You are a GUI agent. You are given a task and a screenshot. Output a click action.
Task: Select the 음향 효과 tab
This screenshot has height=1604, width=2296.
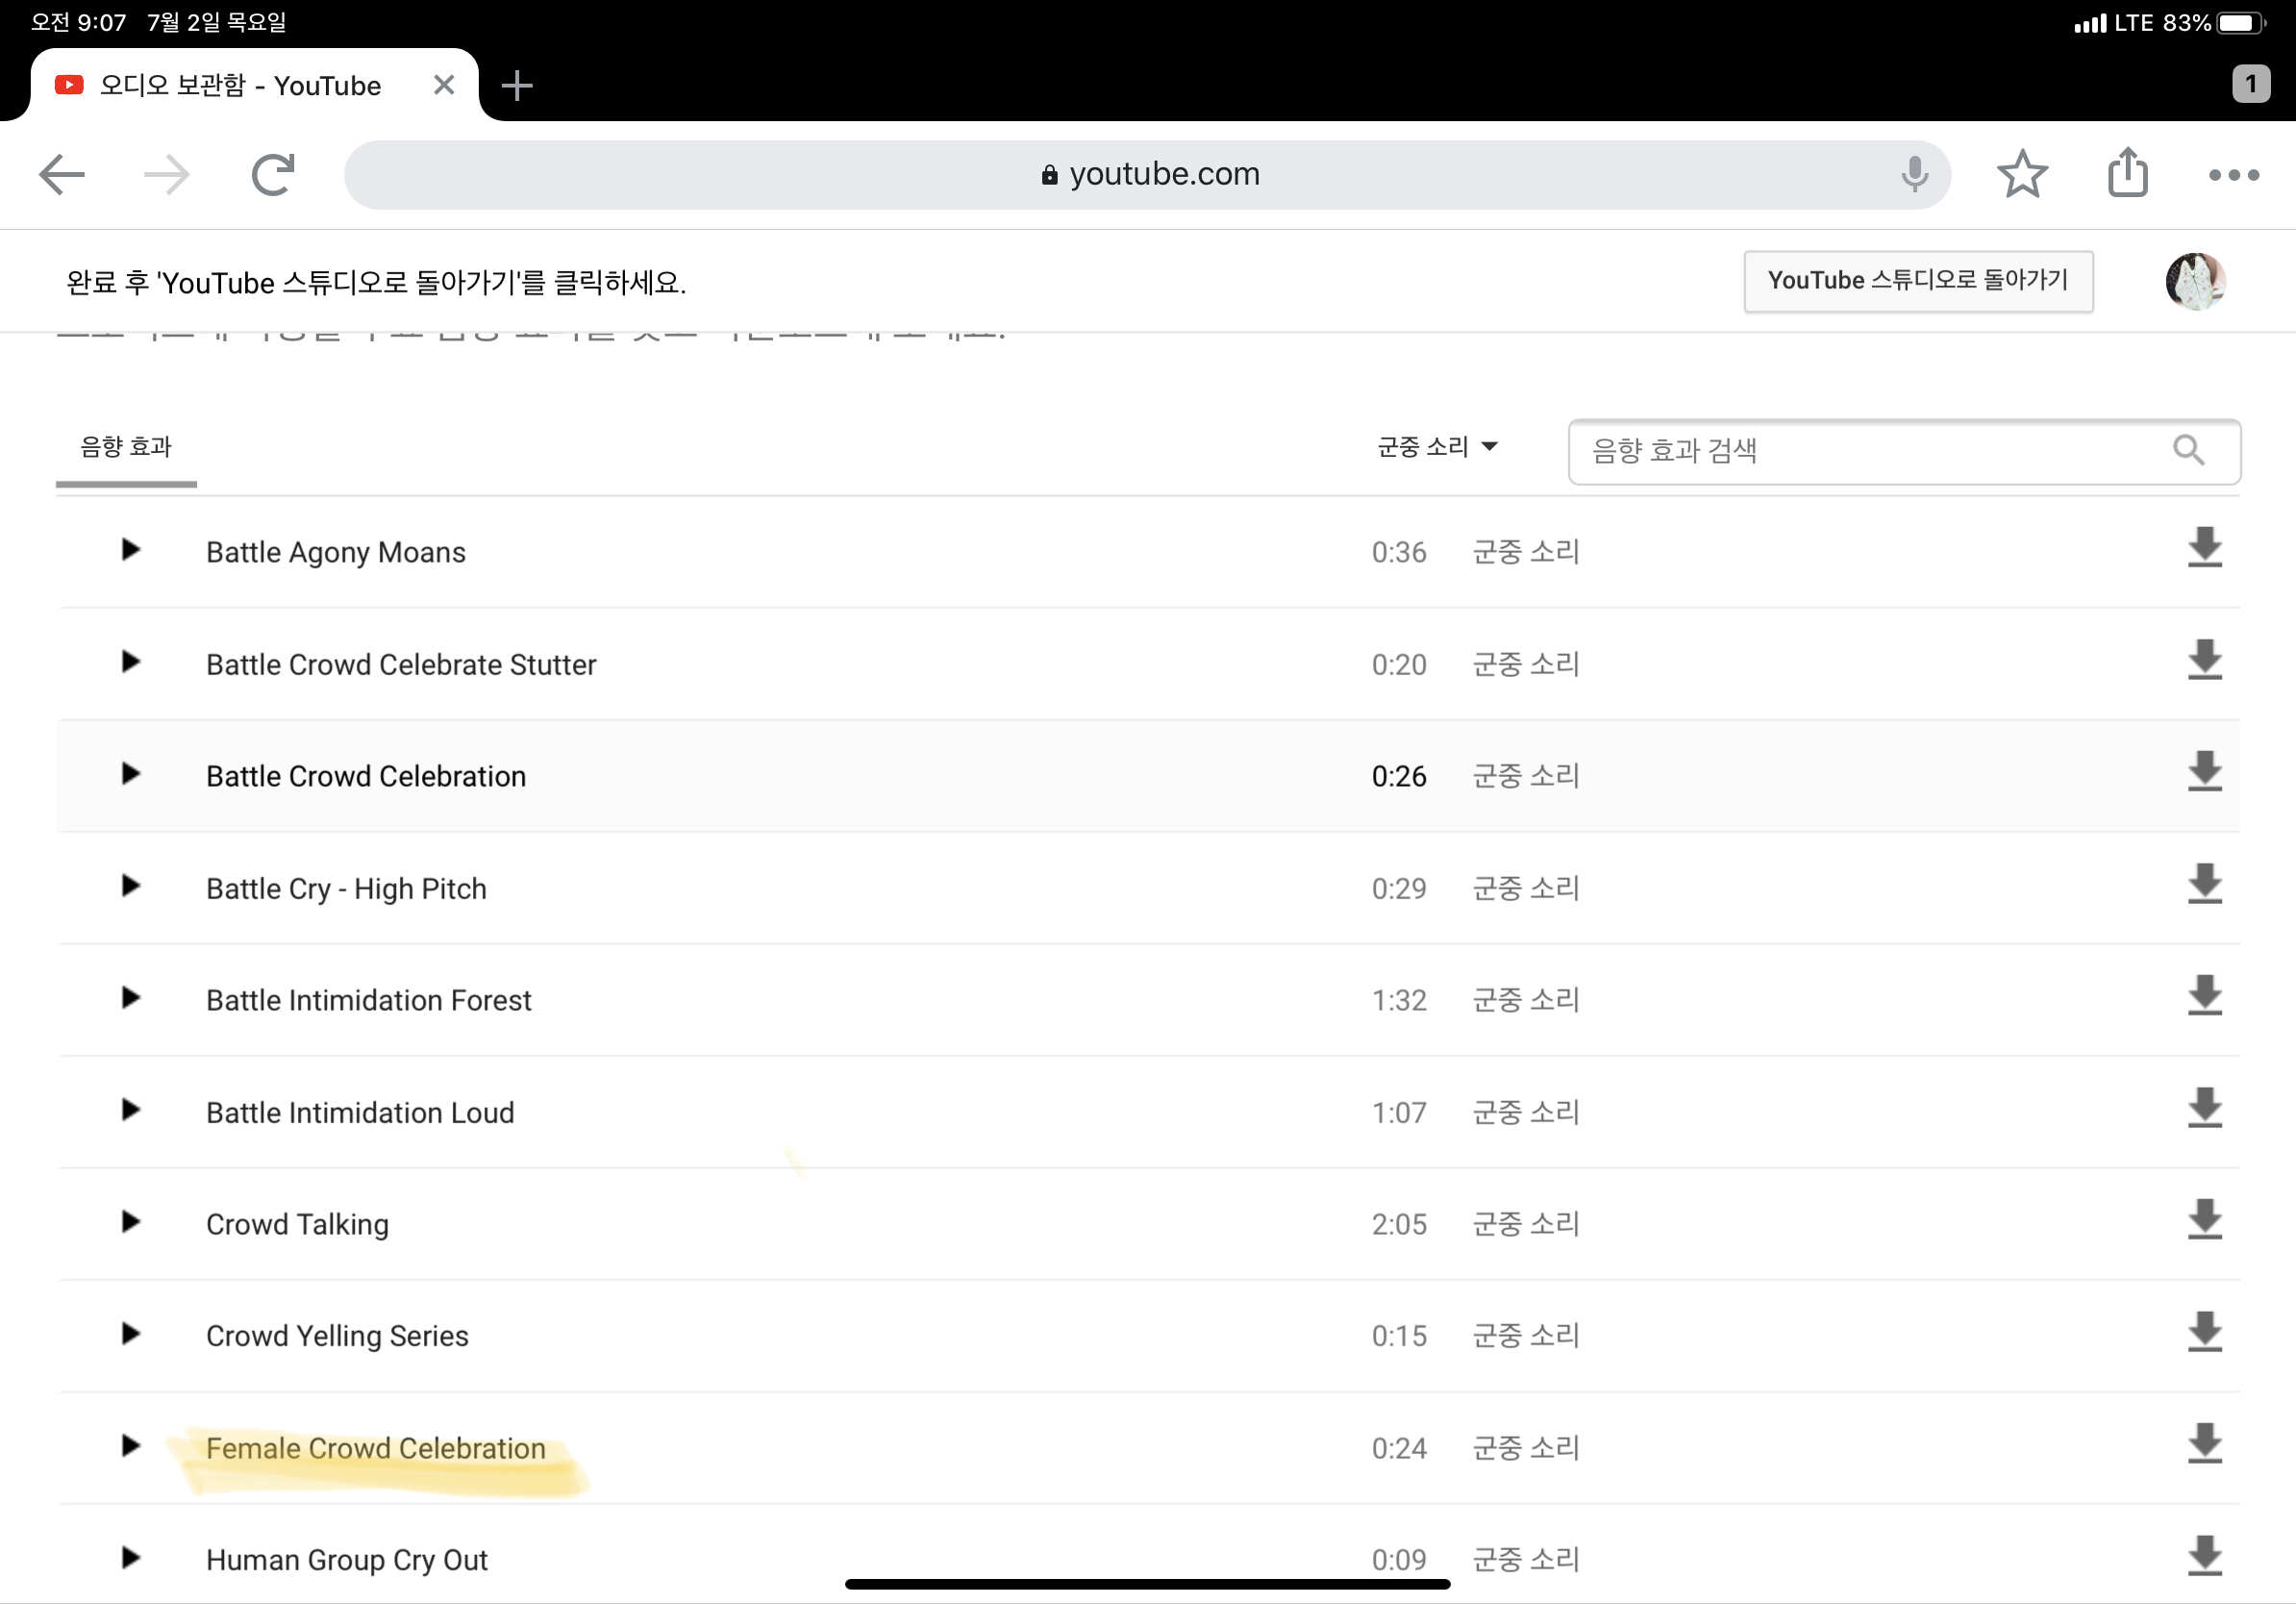[126, 447]
